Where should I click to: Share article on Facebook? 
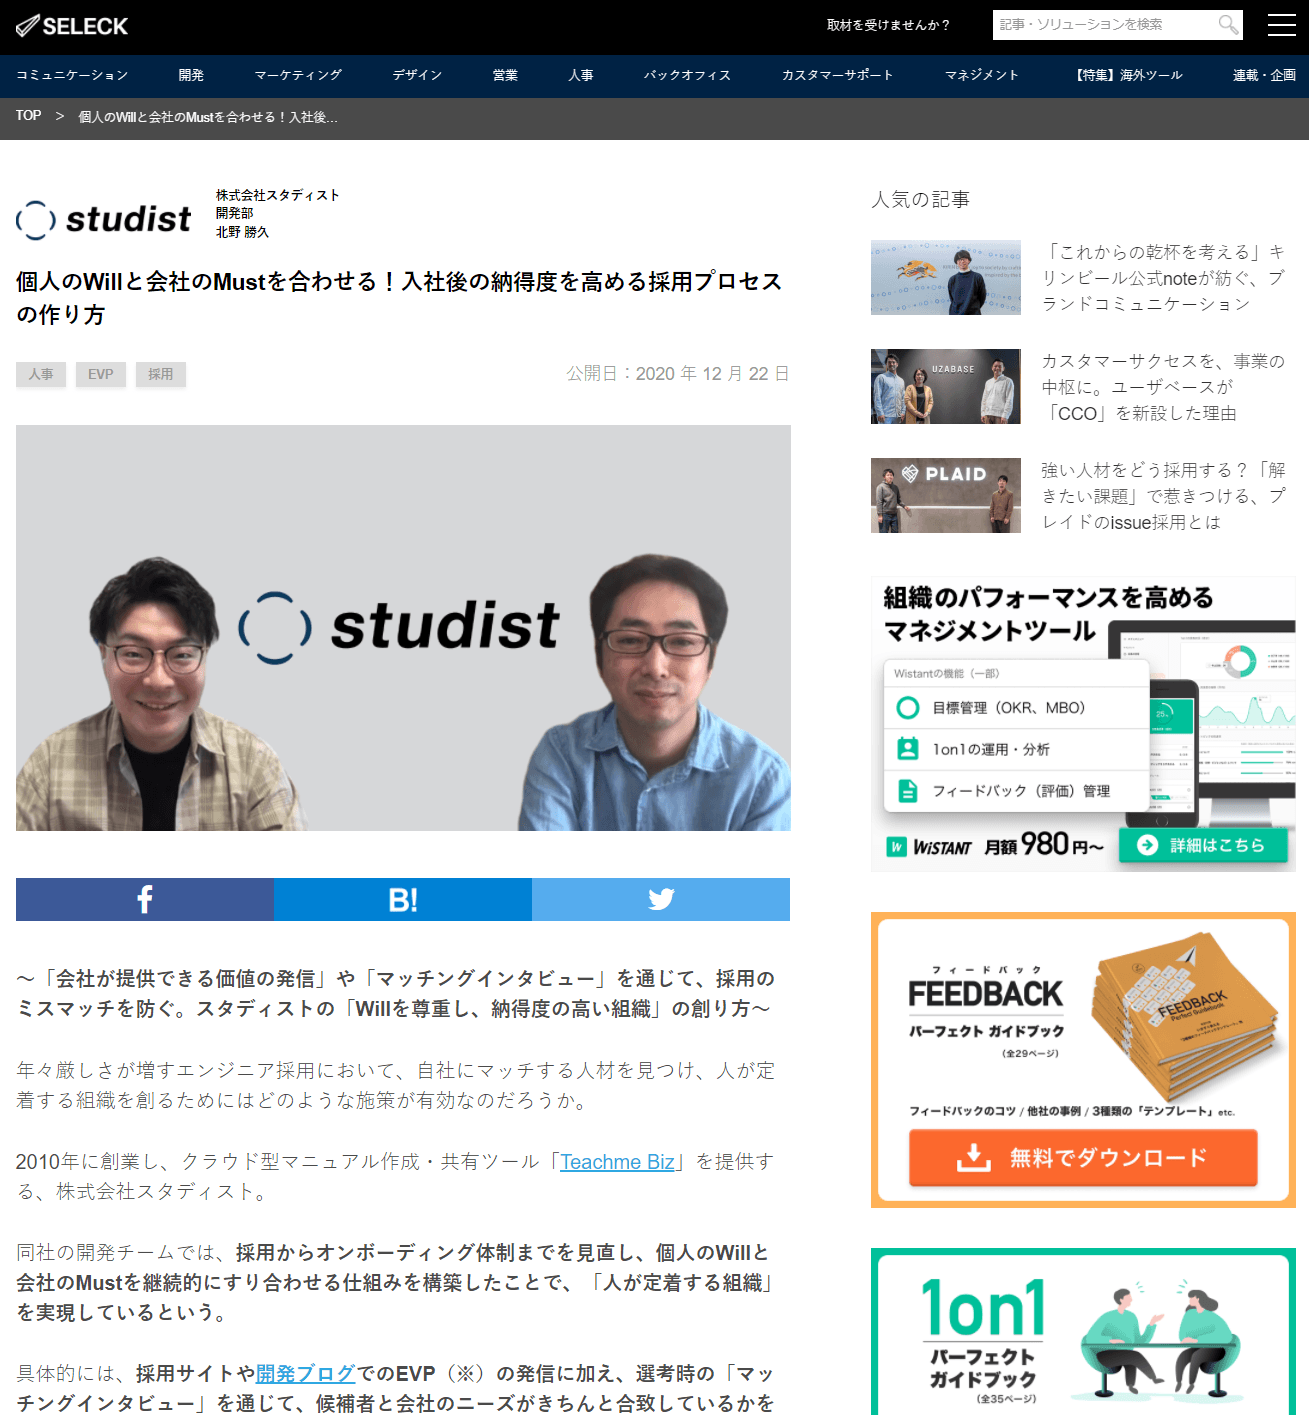(x=145, y=899)
